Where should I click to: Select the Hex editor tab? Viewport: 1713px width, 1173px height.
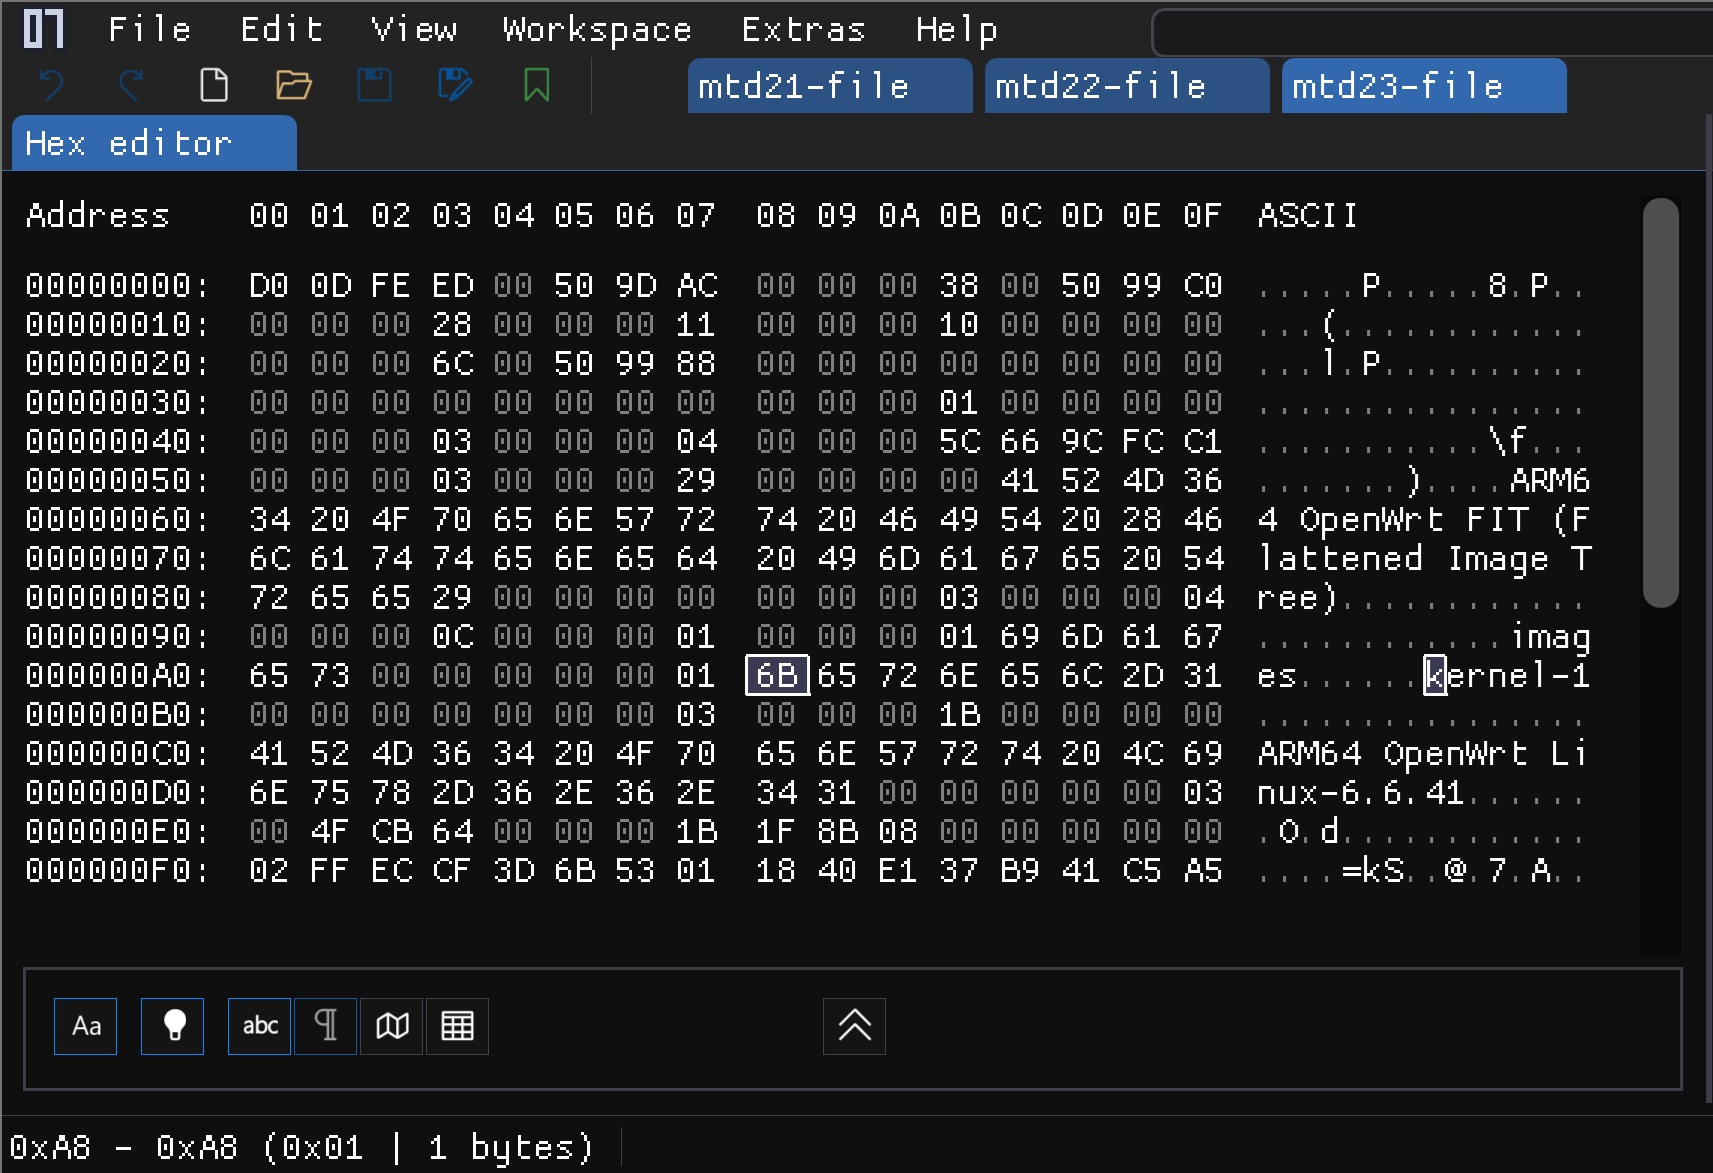point(154,143)
